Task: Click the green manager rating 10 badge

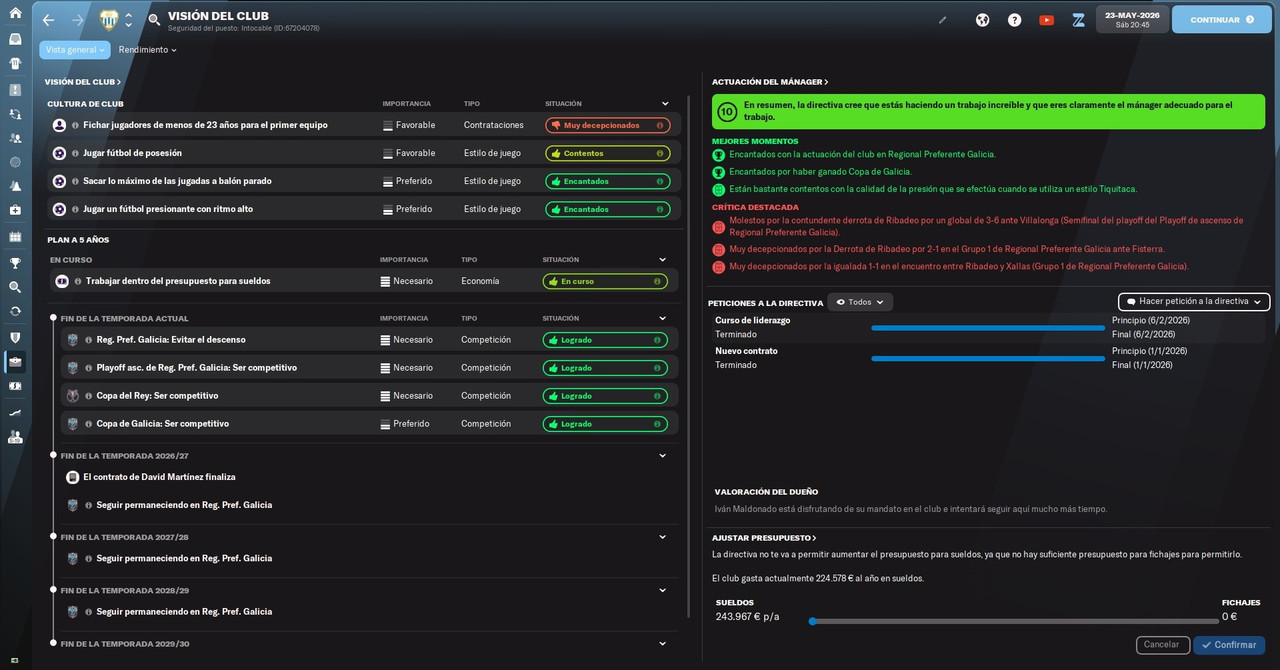Action: click(727, 111)
